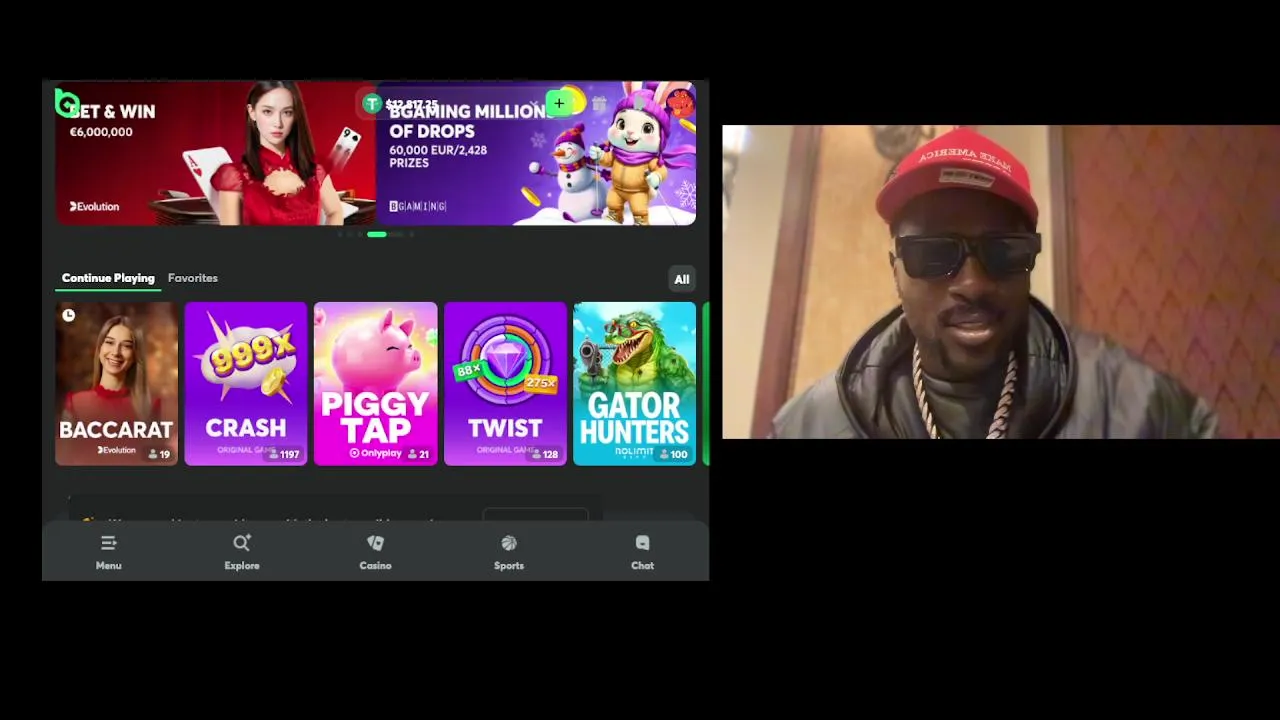The height and width of the screenshot is (720, 1280).
Task: Click the green BC logo in the header
Action: click(67, 103)
